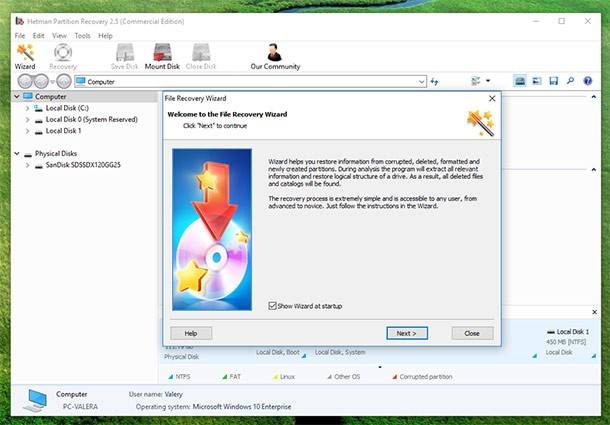This screenshot has height=425, width=610.
Task: Click the refresh icon beside the address bar
Action: click(x=435, y=81)
